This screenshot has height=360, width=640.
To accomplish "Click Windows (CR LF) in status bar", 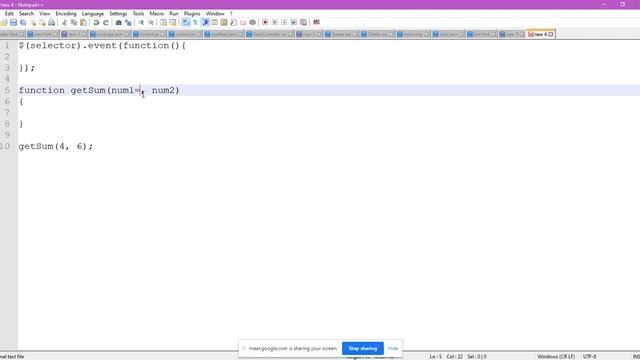I will [x=556, y=357].
